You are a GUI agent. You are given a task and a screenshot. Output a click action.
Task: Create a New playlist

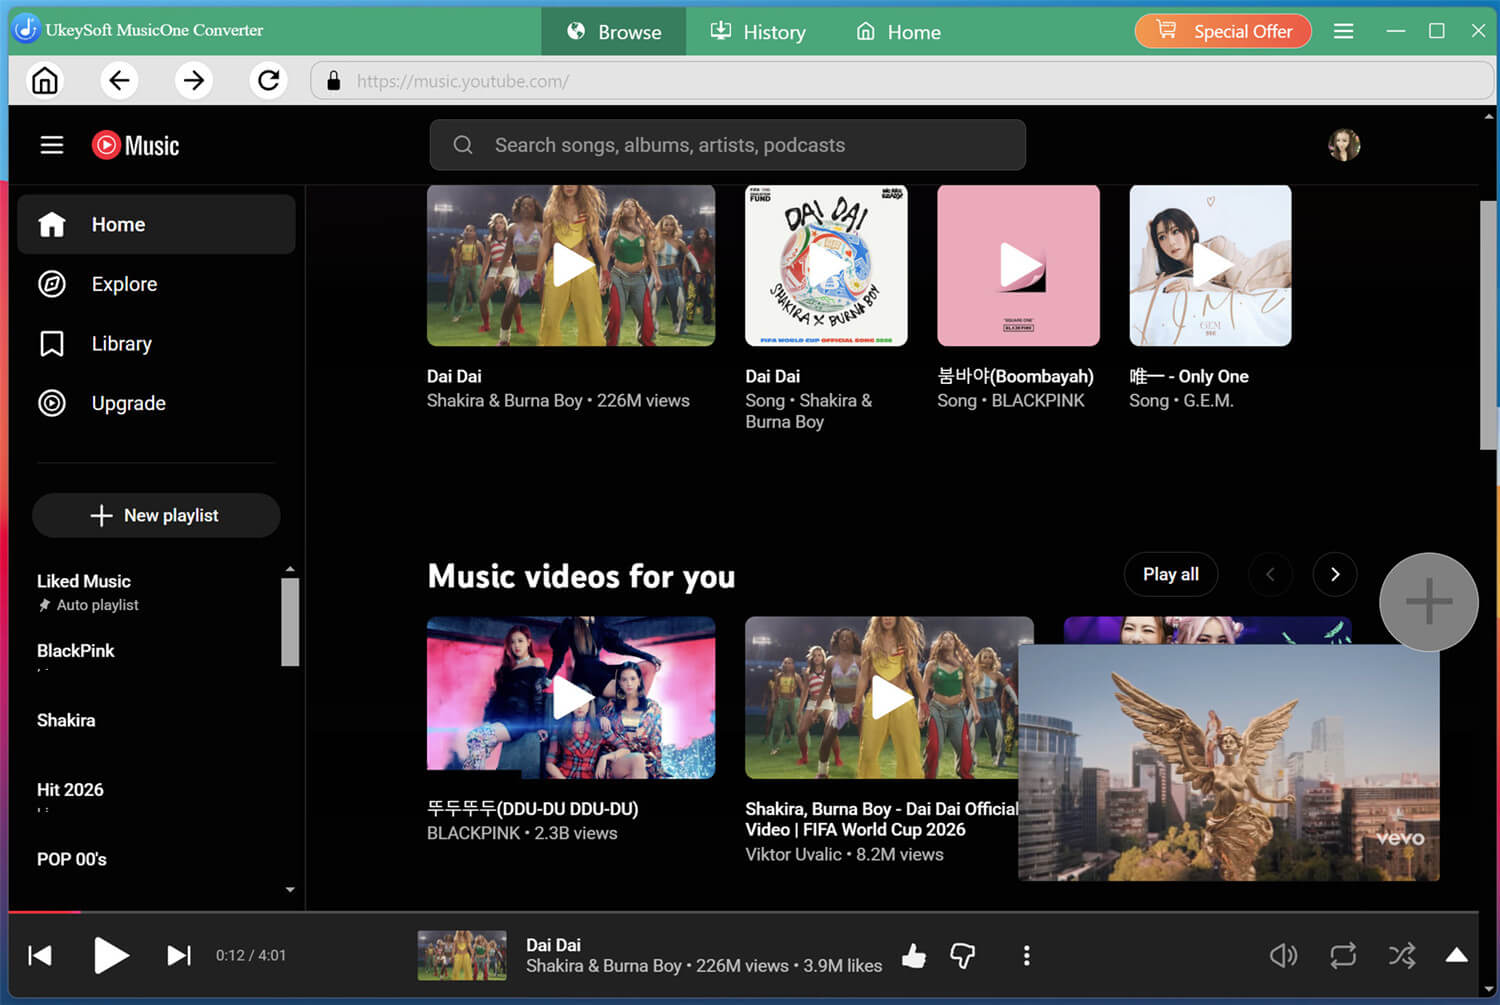pos(156,515)
